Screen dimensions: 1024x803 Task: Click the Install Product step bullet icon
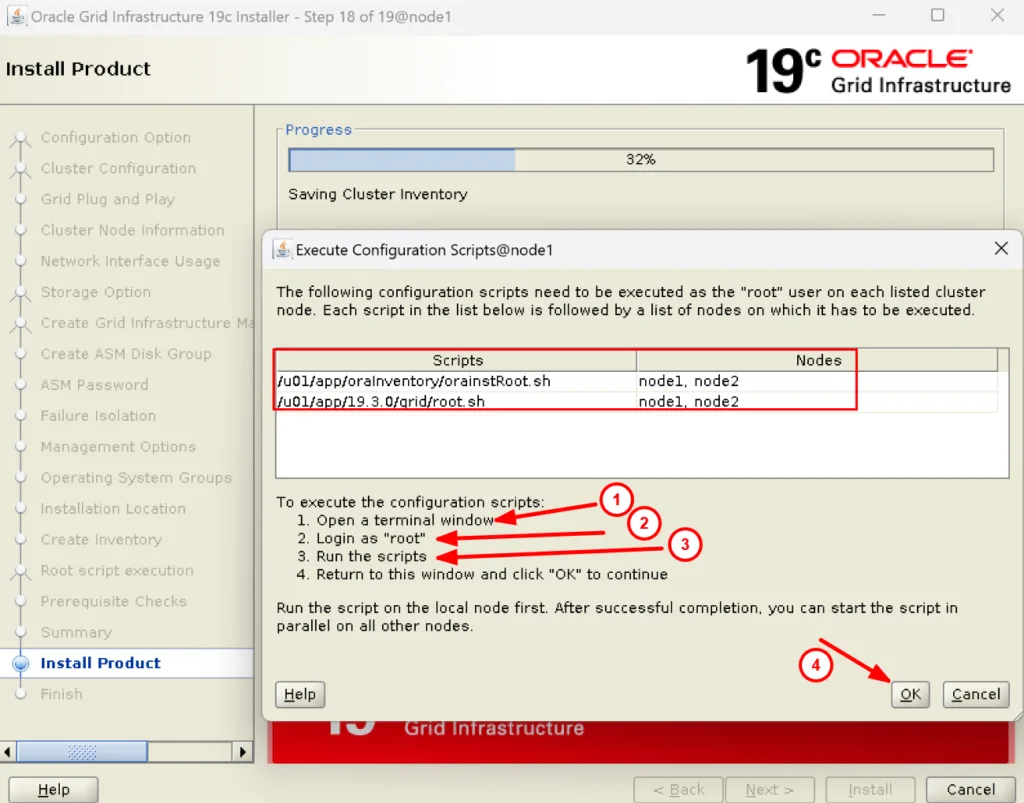20,663
